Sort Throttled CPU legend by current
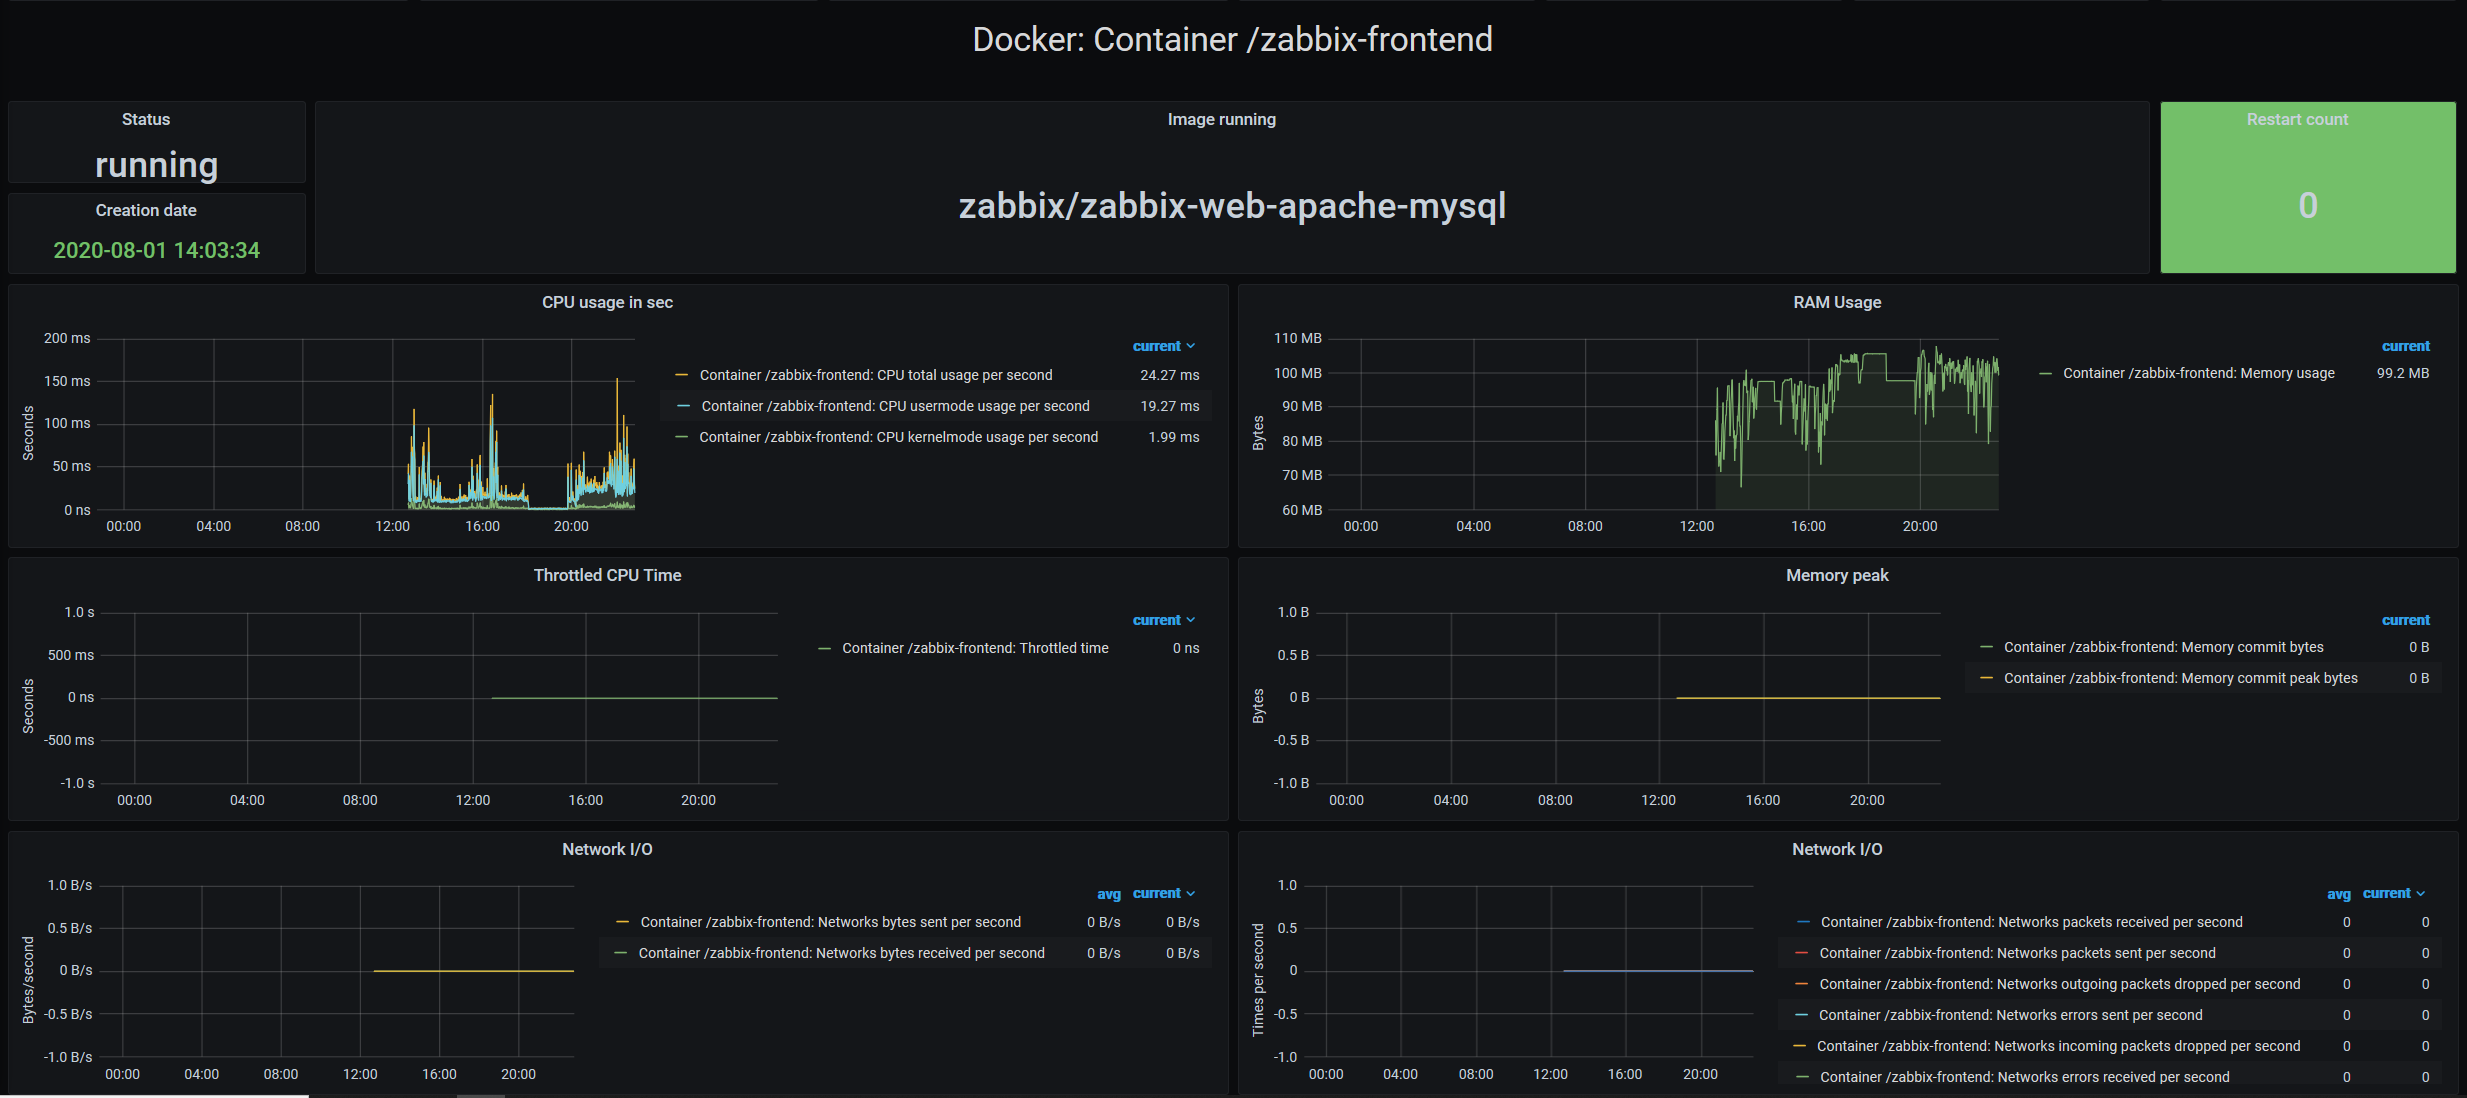2467x1098 pixels. click(x=1156, y=620)
